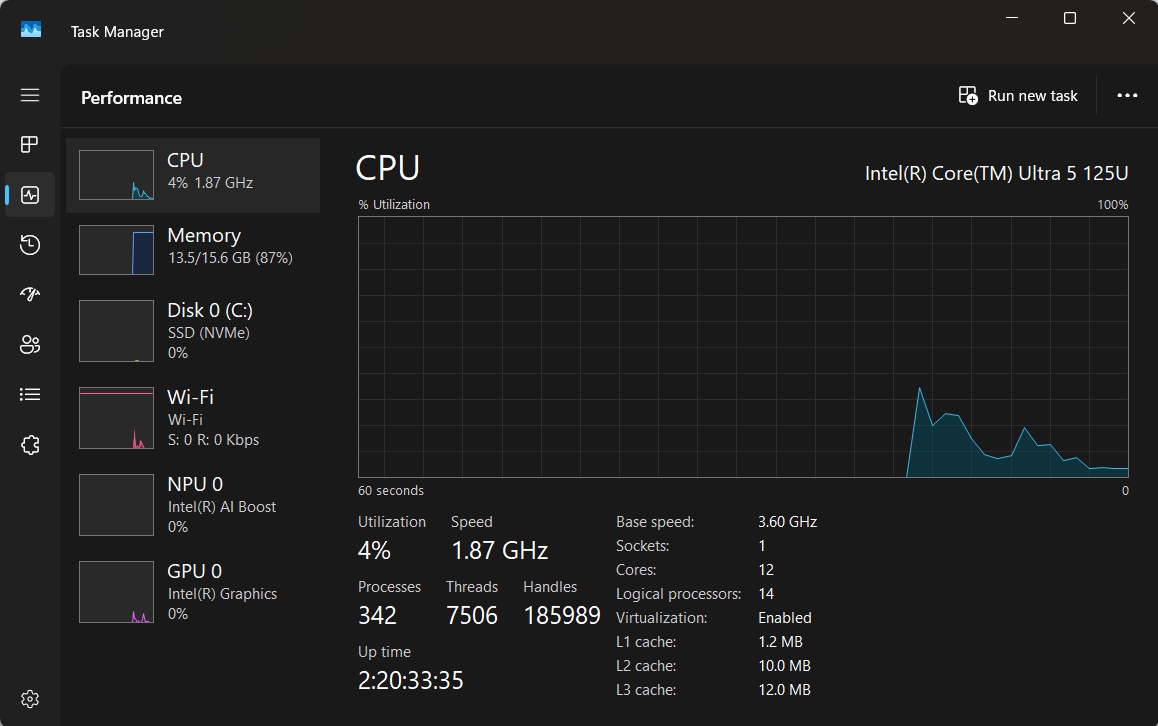The width and height of the screenshot is (1158, 726).
Task: Select Disk 0 (C:) in the list
Action: pos(193,331)
